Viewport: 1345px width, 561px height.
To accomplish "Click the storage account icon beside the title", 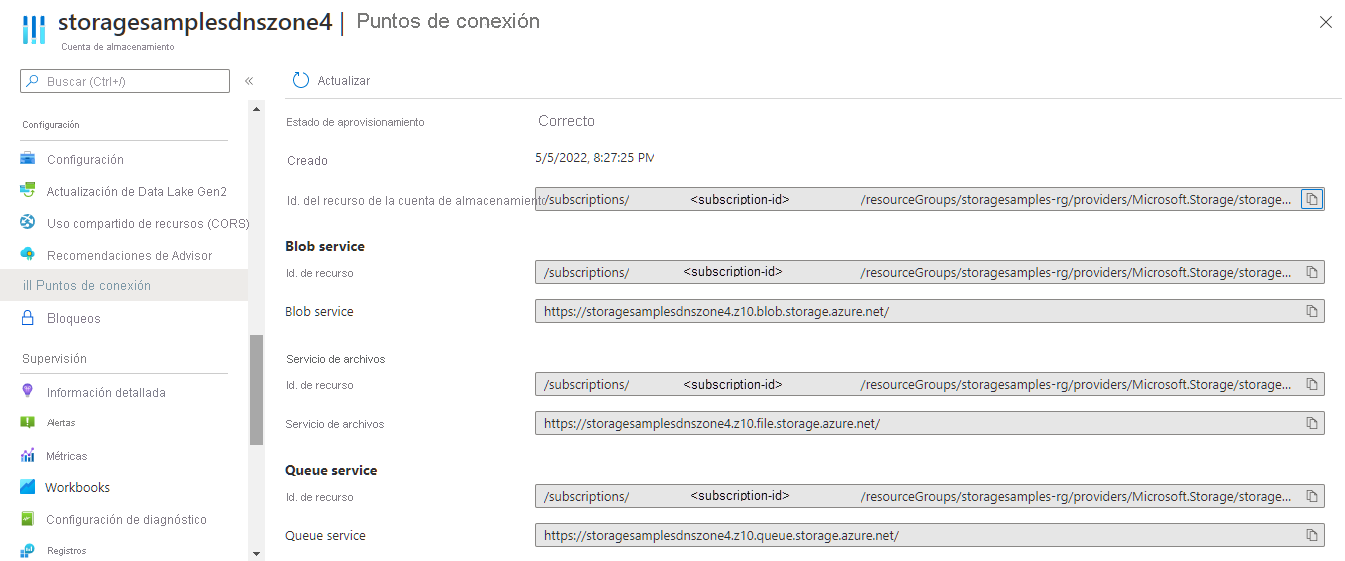I will (x=34, y=29).
